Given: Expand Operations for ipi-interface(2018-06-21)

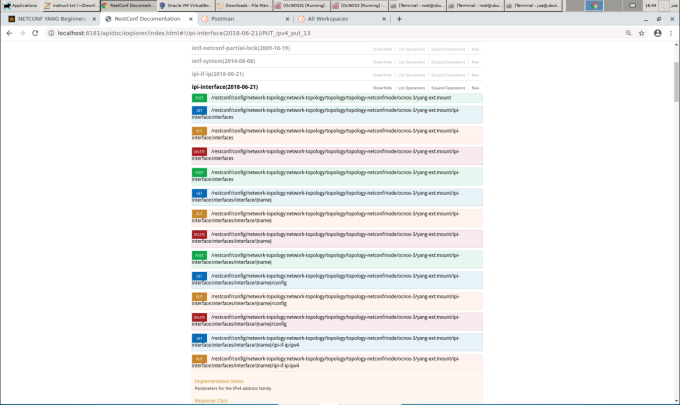Looking at the screenshot, I should click(449, 87).
